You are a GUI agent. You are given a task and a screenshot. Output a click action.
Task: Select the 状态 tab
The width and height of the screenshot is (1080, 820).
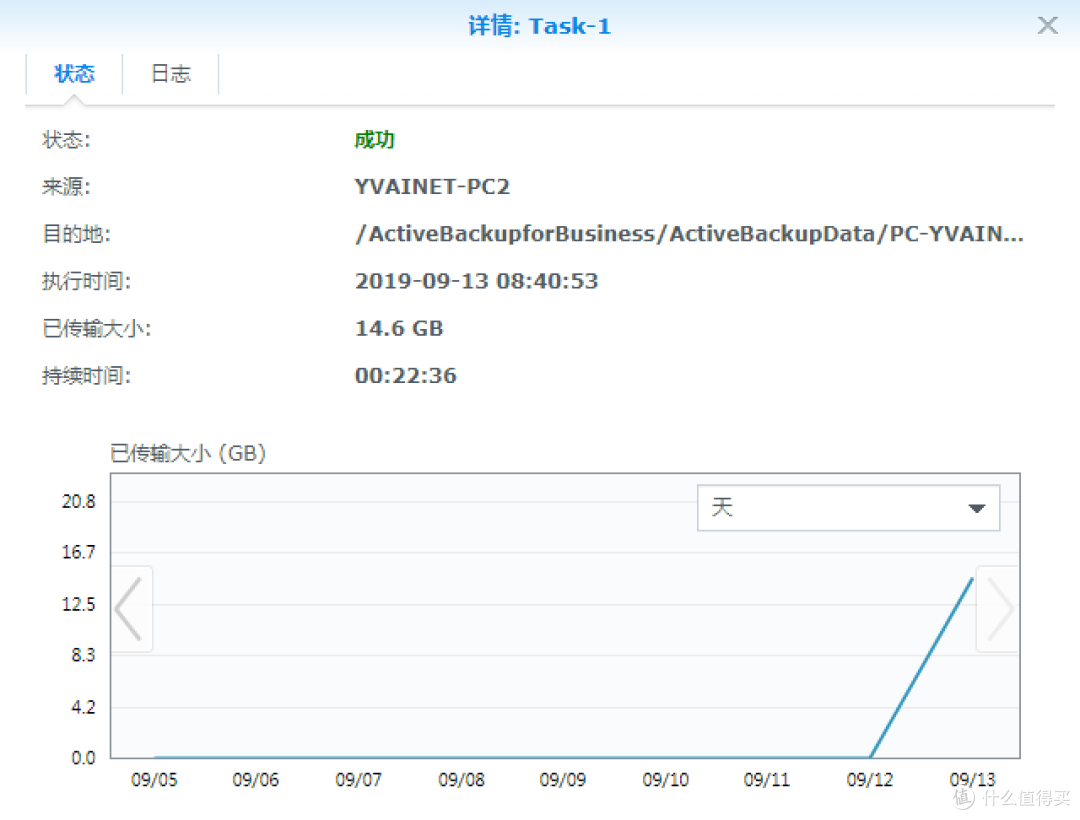(x=74, y=74)
